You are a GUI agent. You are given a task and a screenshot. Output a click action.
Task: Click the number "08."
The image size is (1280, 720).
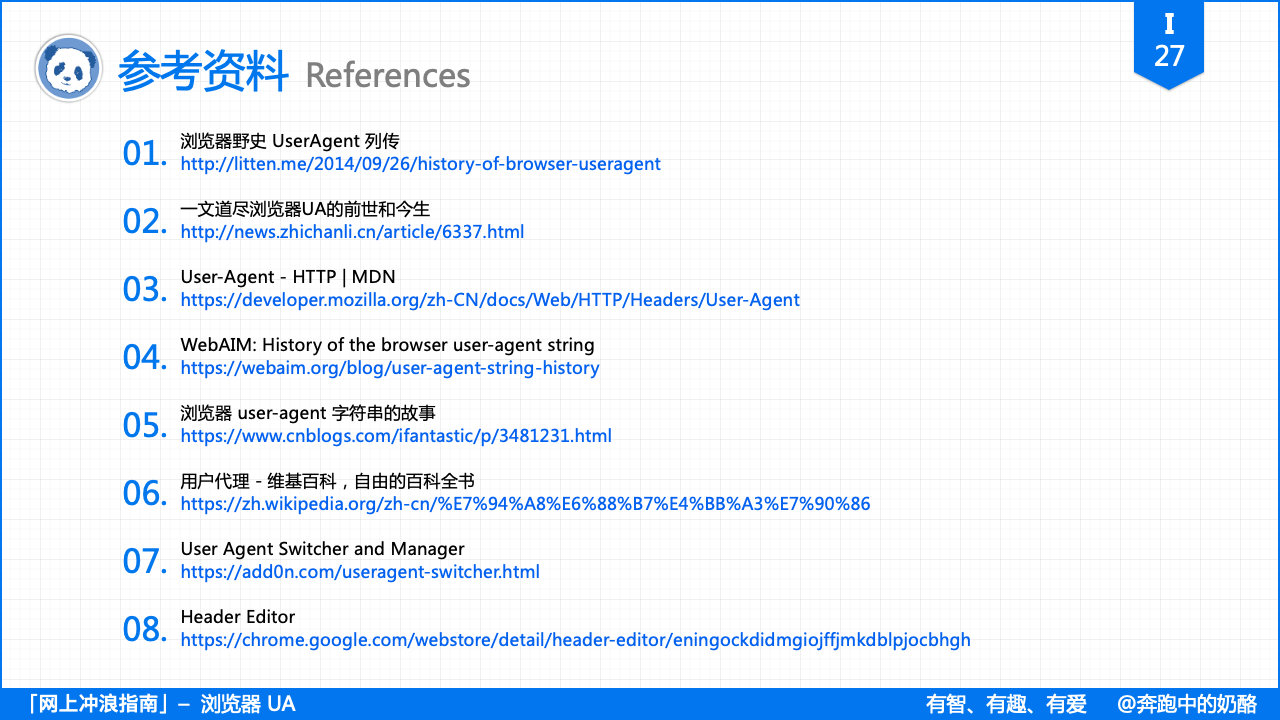click(x=144, y=629)
